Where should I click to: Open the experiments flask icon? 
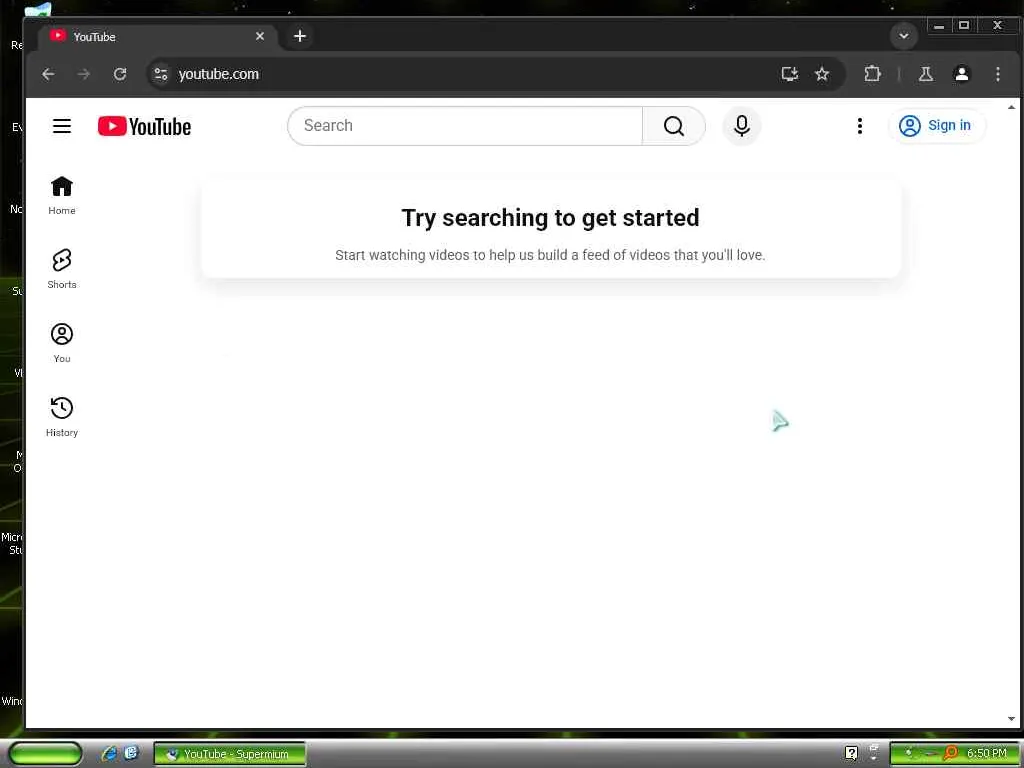tap(925, 74)
